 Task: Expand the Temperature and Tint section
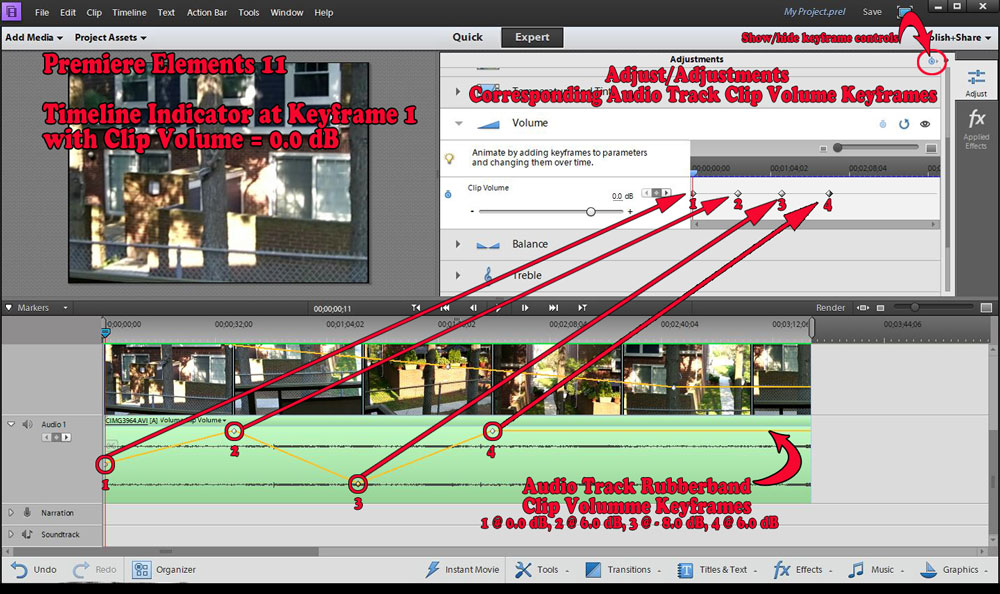pyautogui.click(x=458, y=92)
